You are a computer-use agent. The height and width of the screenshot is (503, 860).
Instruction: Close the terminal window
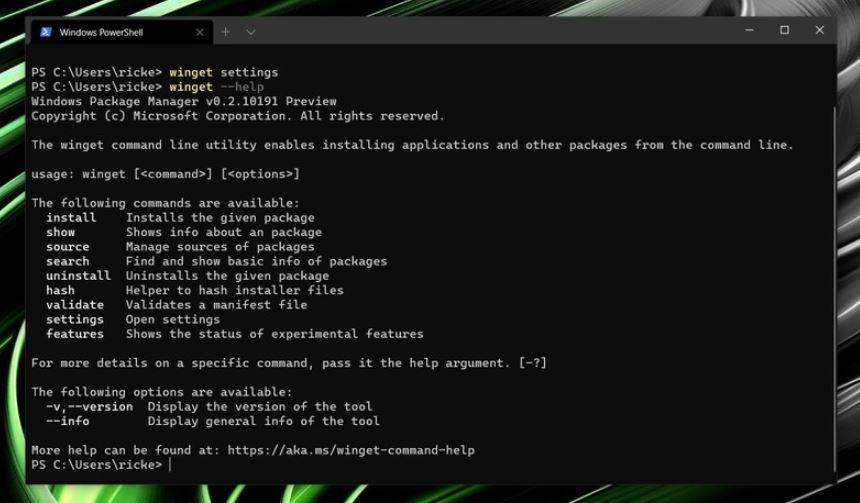point(819,30)
